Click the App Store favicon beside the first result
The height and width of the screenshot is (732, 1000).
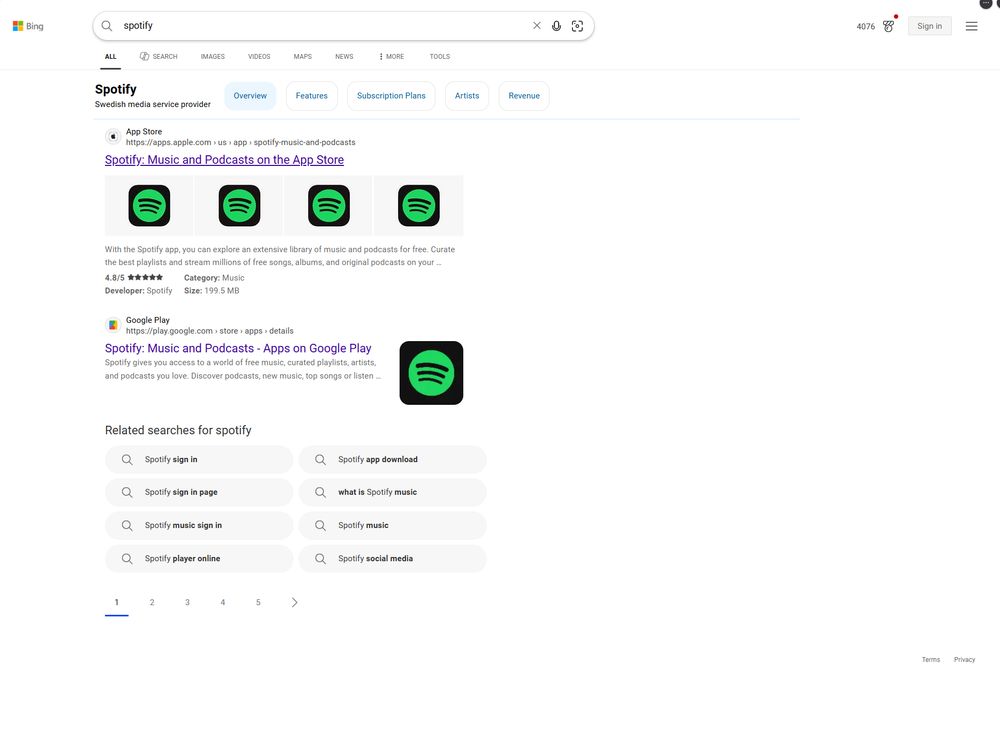tap(113, 135)
